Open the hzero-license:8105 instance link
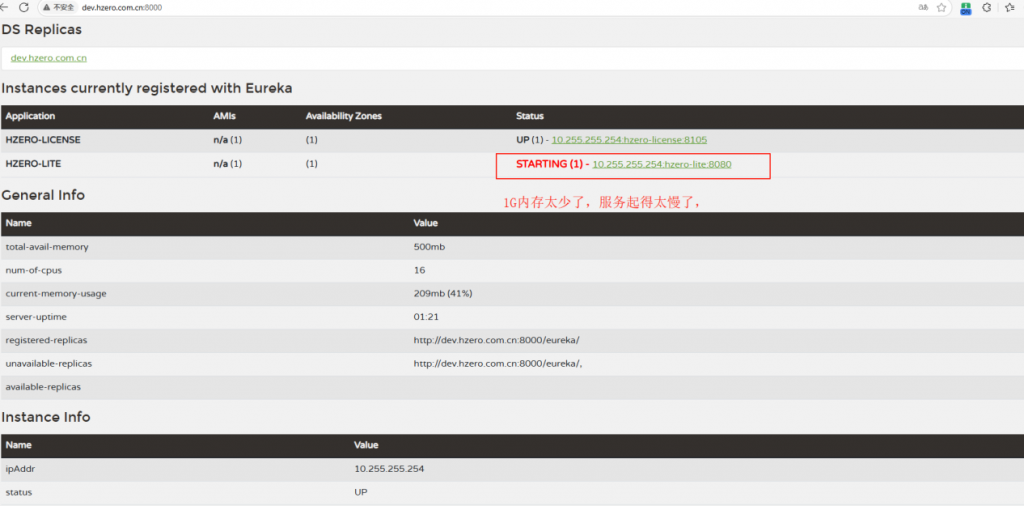1024x506 pixels. [x=629, y=140]
